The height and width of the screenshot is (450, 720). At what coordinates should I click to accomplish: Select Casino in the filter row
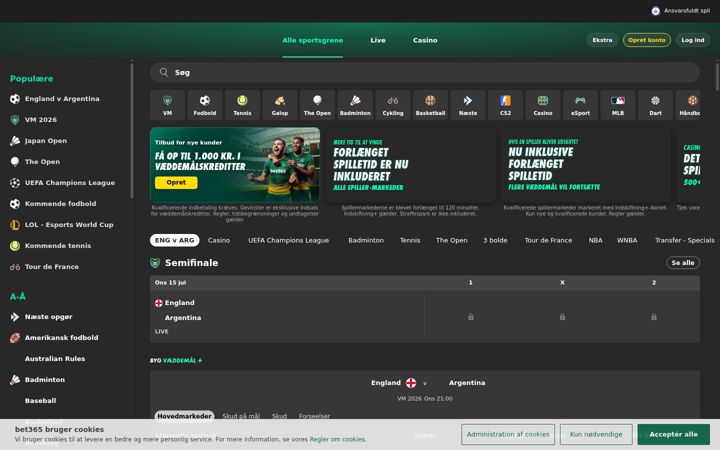click(219, 240)
